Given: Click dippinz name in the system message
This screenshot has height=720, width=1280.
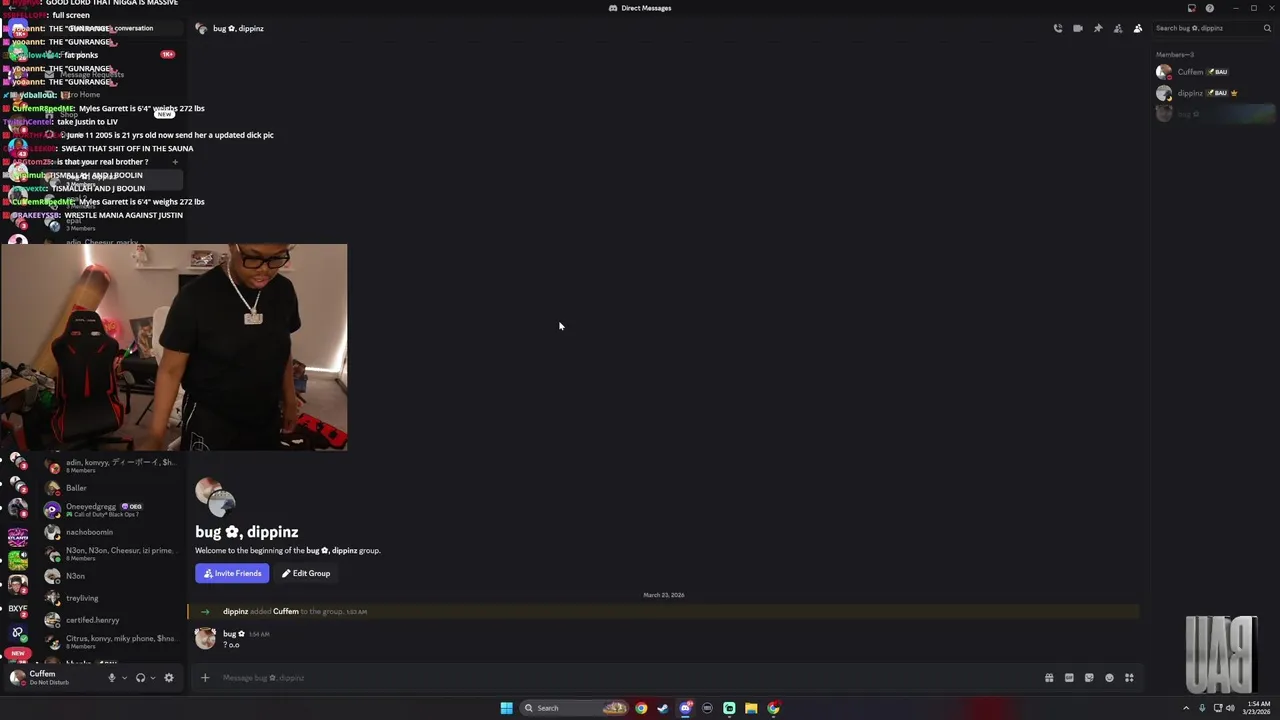Looking at the screenshot, I should (x=235, y=611).
